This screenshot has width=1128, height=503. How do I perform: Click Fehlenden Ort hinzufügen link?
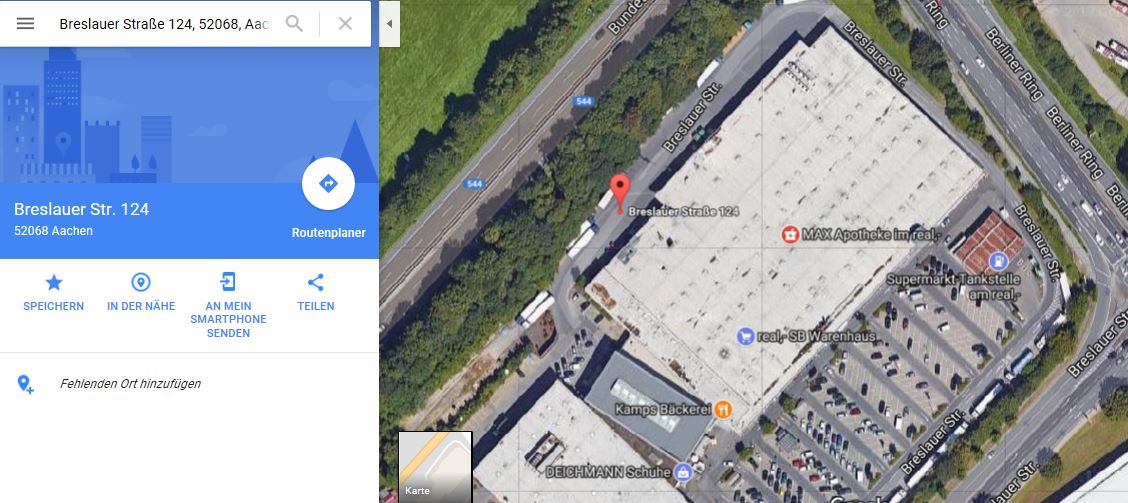(130, 384)
